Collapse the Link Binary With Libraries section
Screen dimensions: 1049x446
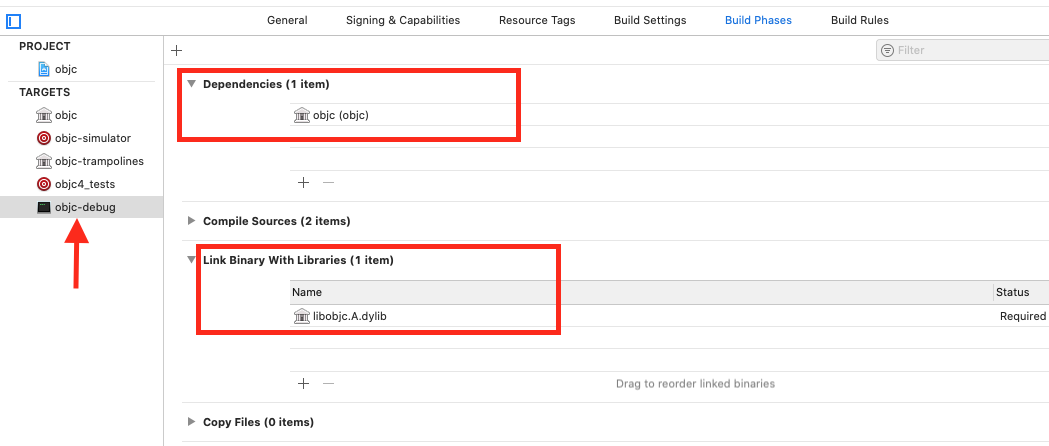tap(191, 260)
